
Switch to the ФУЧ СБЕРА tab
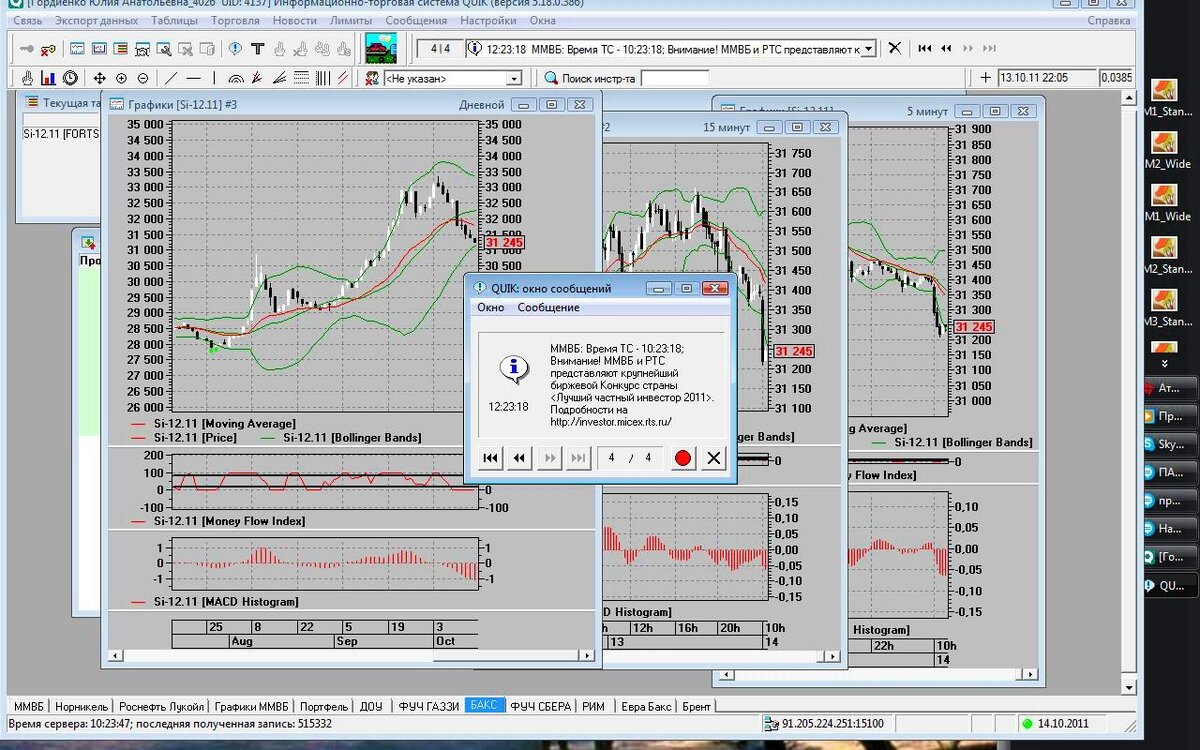point(540,706)
